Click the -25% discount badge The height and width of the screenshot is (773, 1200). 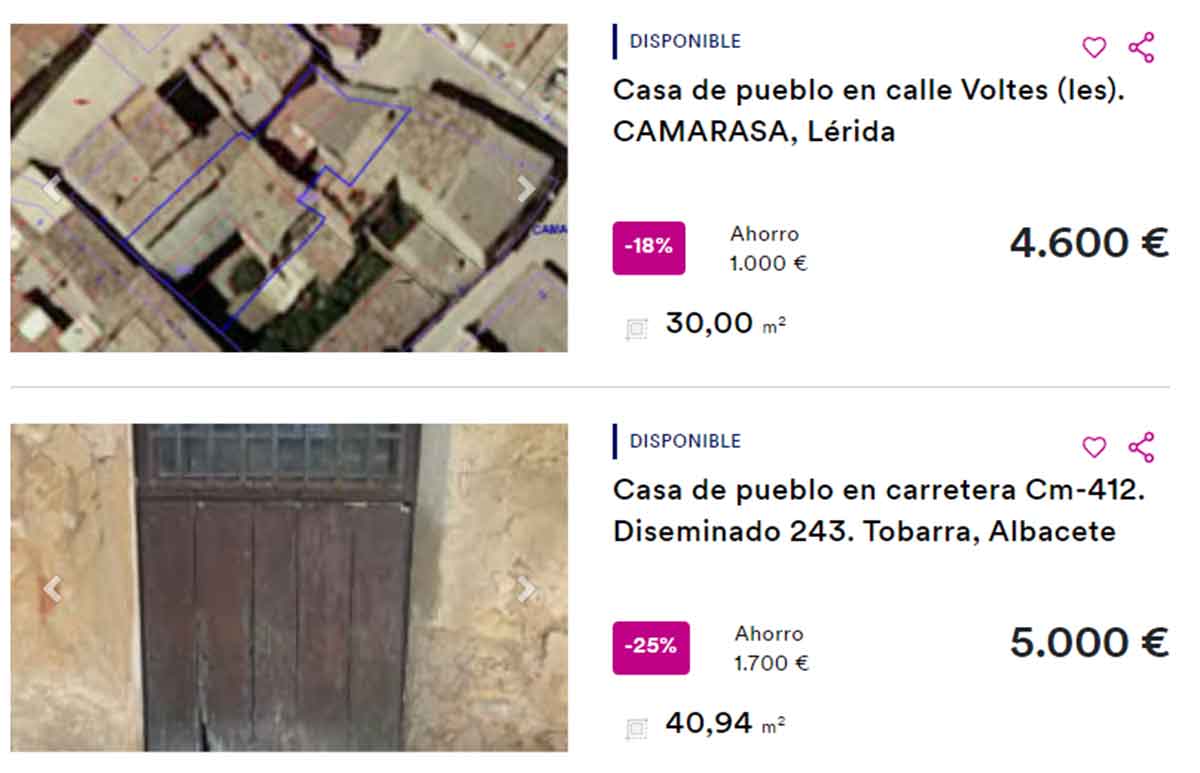point(651,648)
